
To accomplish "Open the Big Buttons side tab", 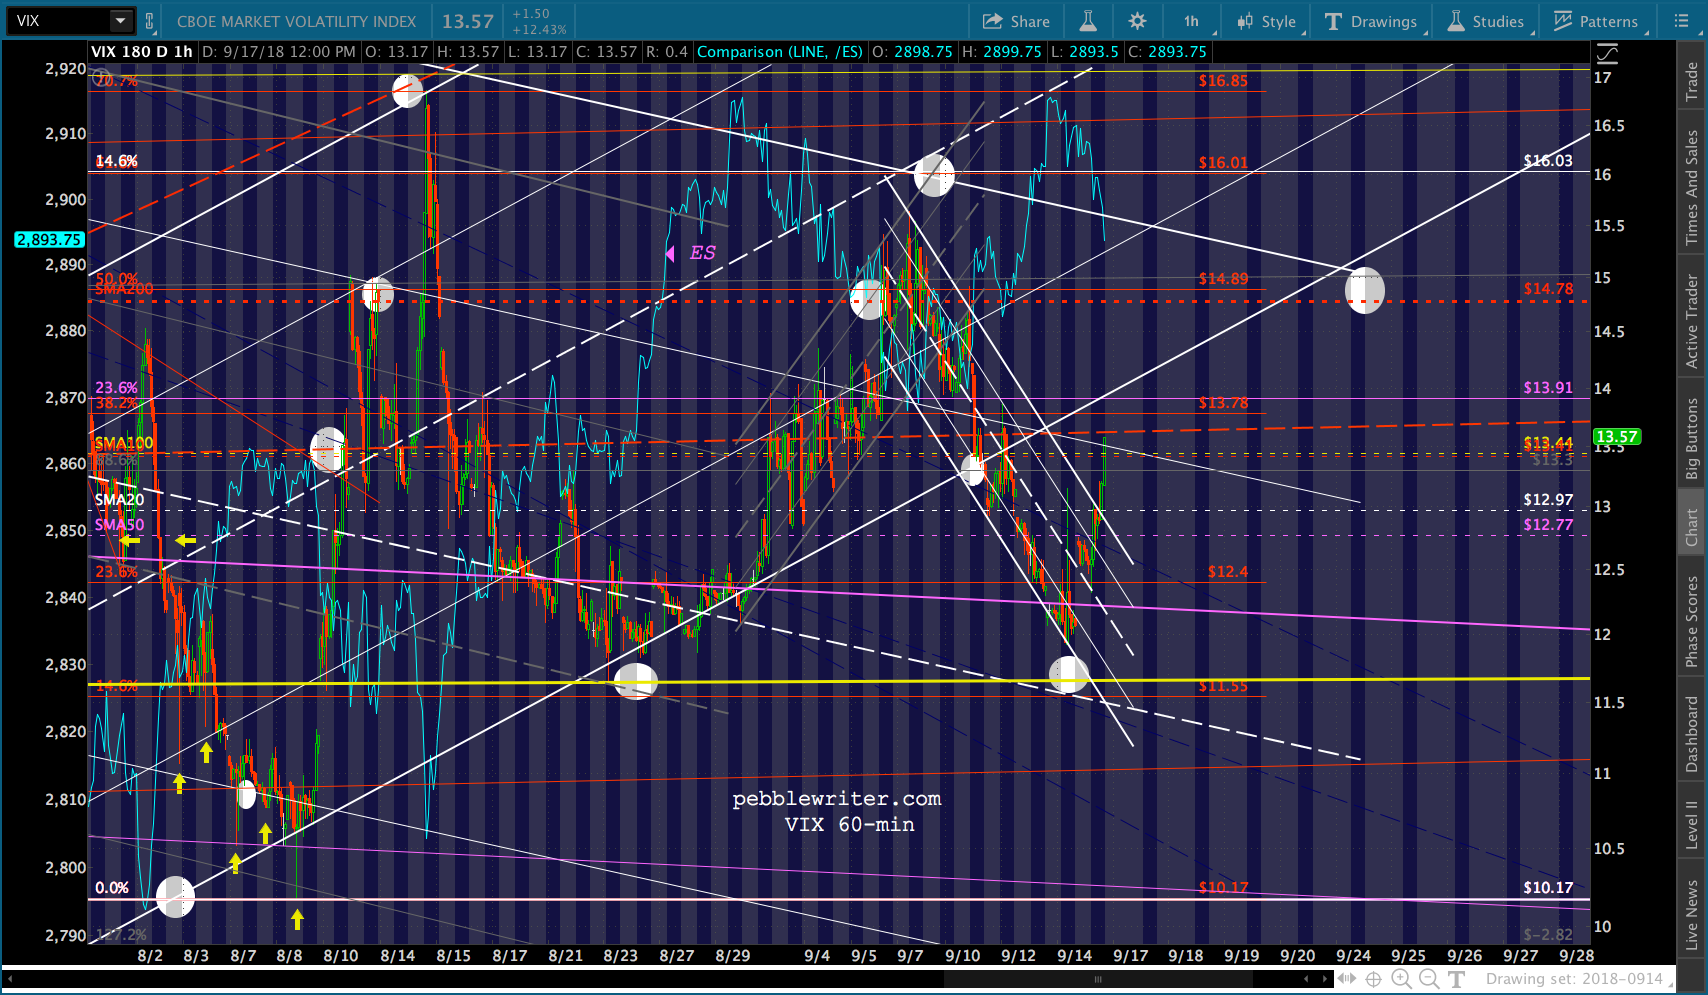I will point(1691,440).
